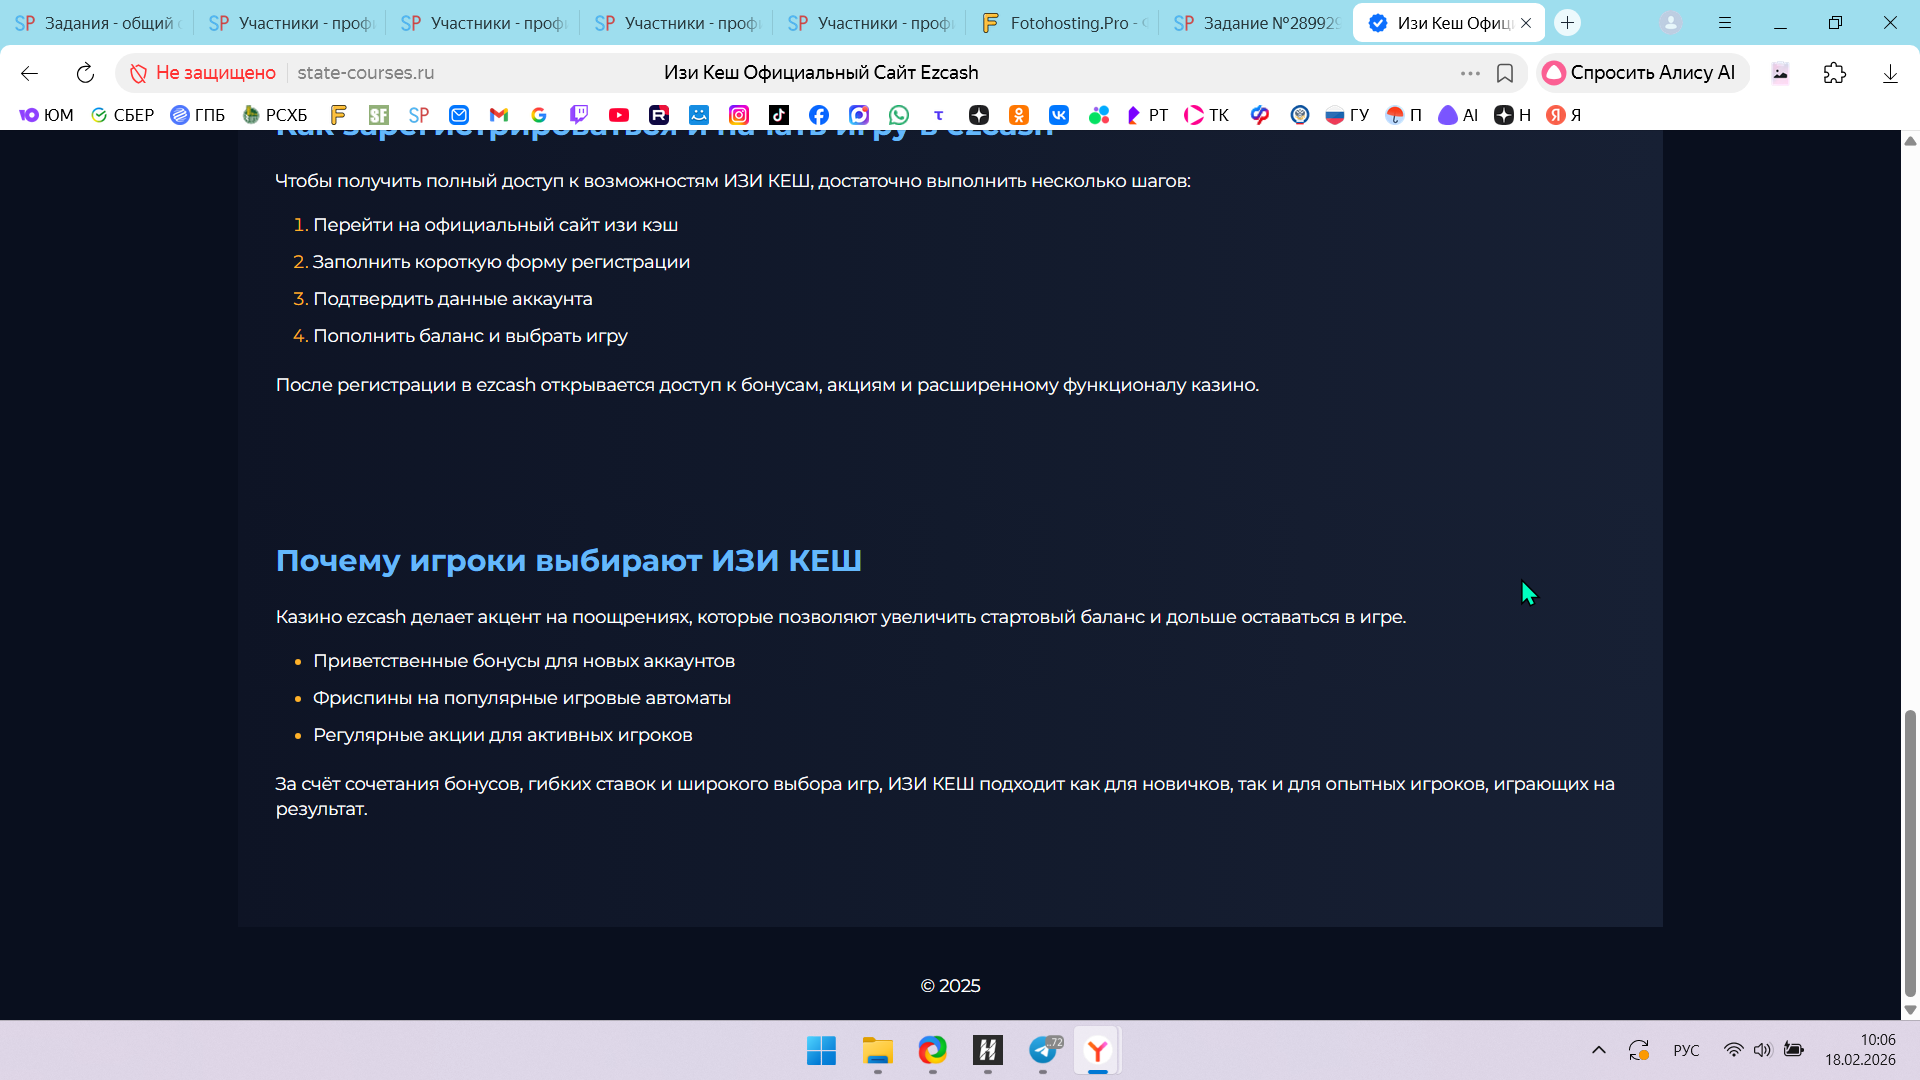This screenshot has height=1080, width=1920.
Task: Open the Gmail bookmark icon
Action: click(499, 115)
